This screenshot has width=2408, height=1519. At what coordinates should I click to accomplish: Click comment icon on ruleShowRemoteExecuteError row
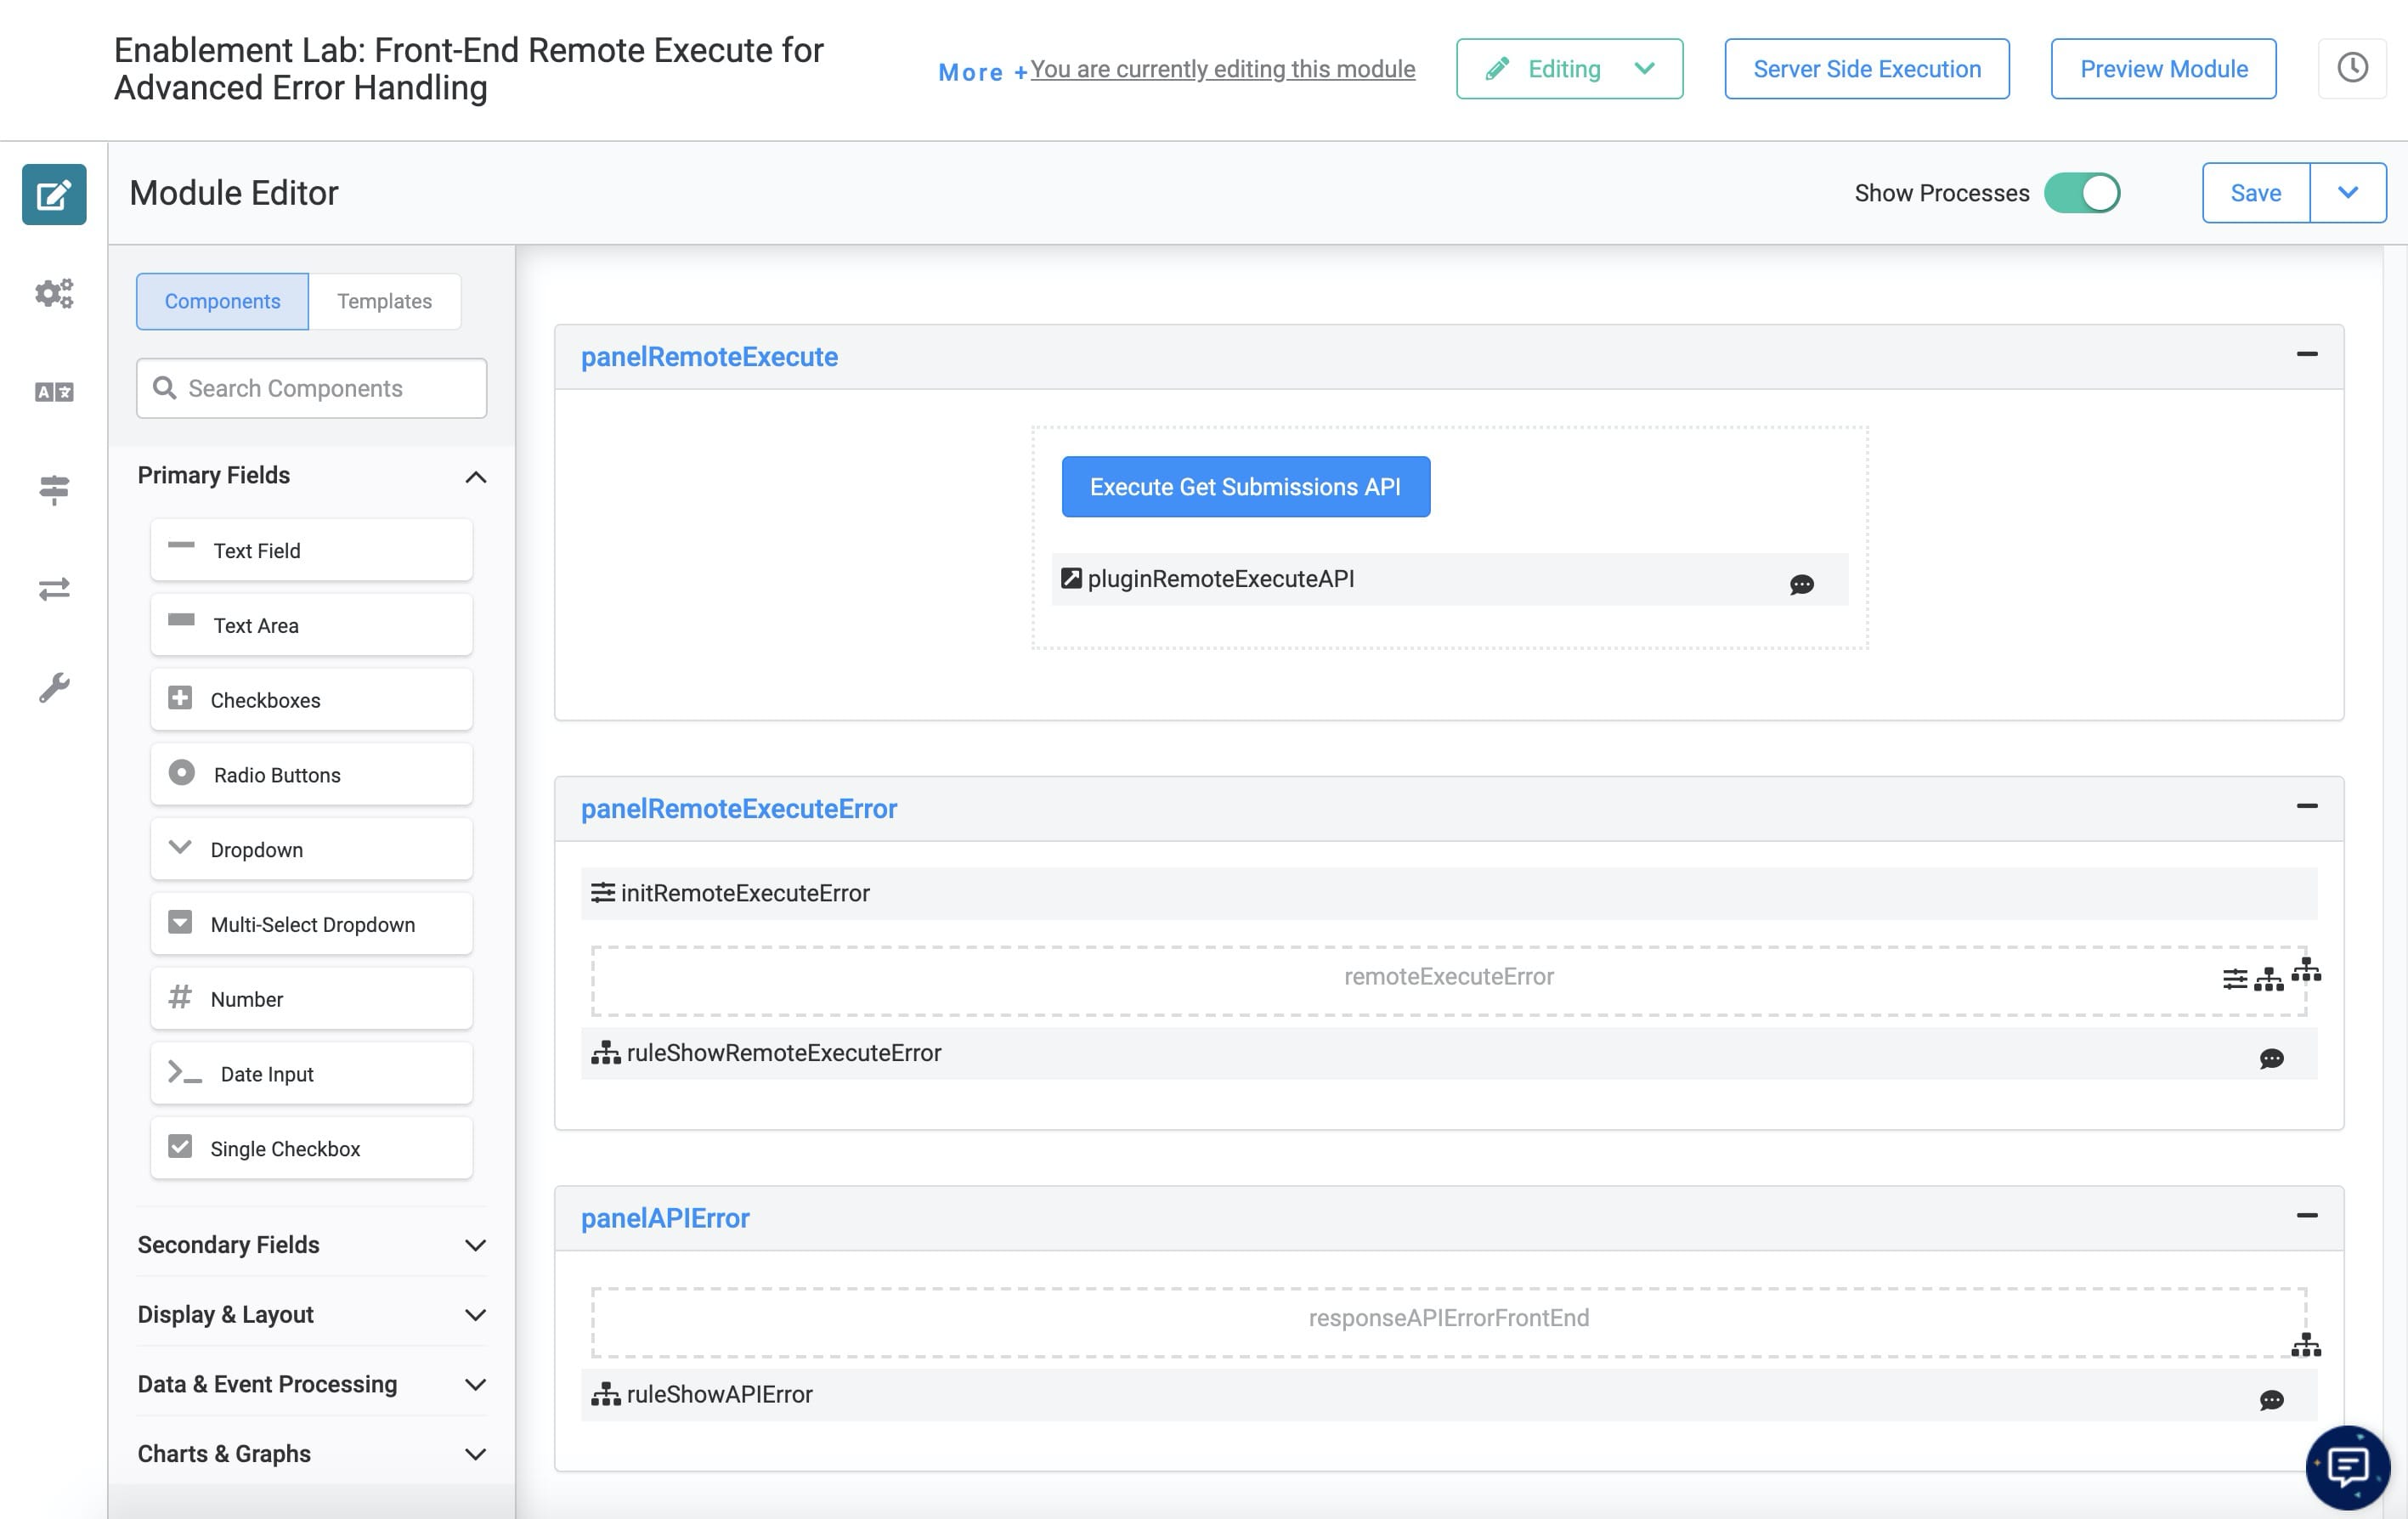pos(2271,1058)
